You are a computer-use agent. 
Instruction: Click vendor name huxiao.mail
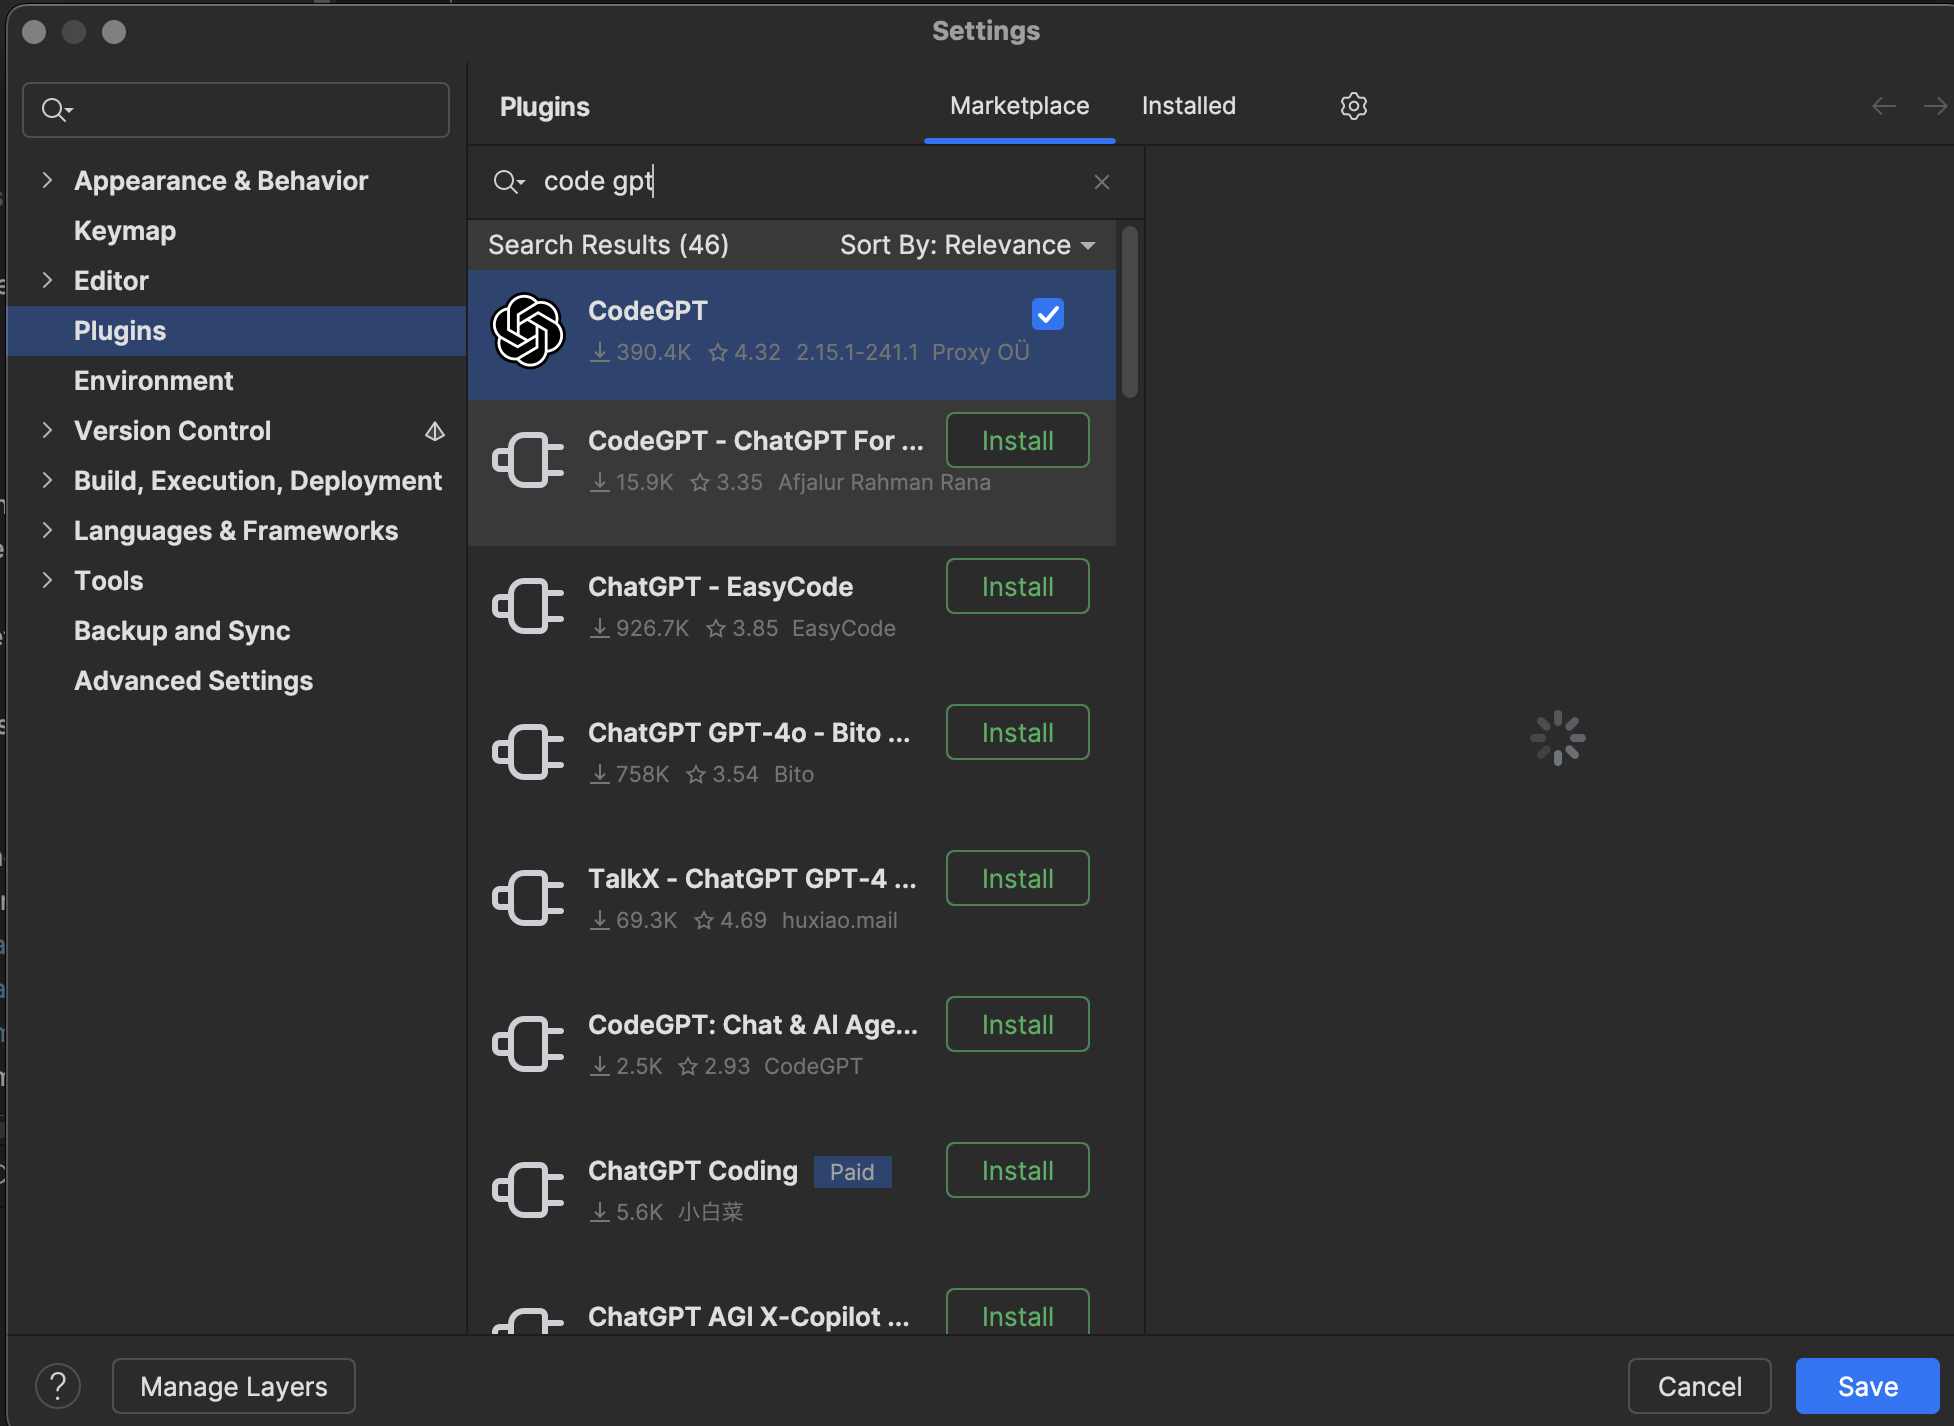[839, 920]
